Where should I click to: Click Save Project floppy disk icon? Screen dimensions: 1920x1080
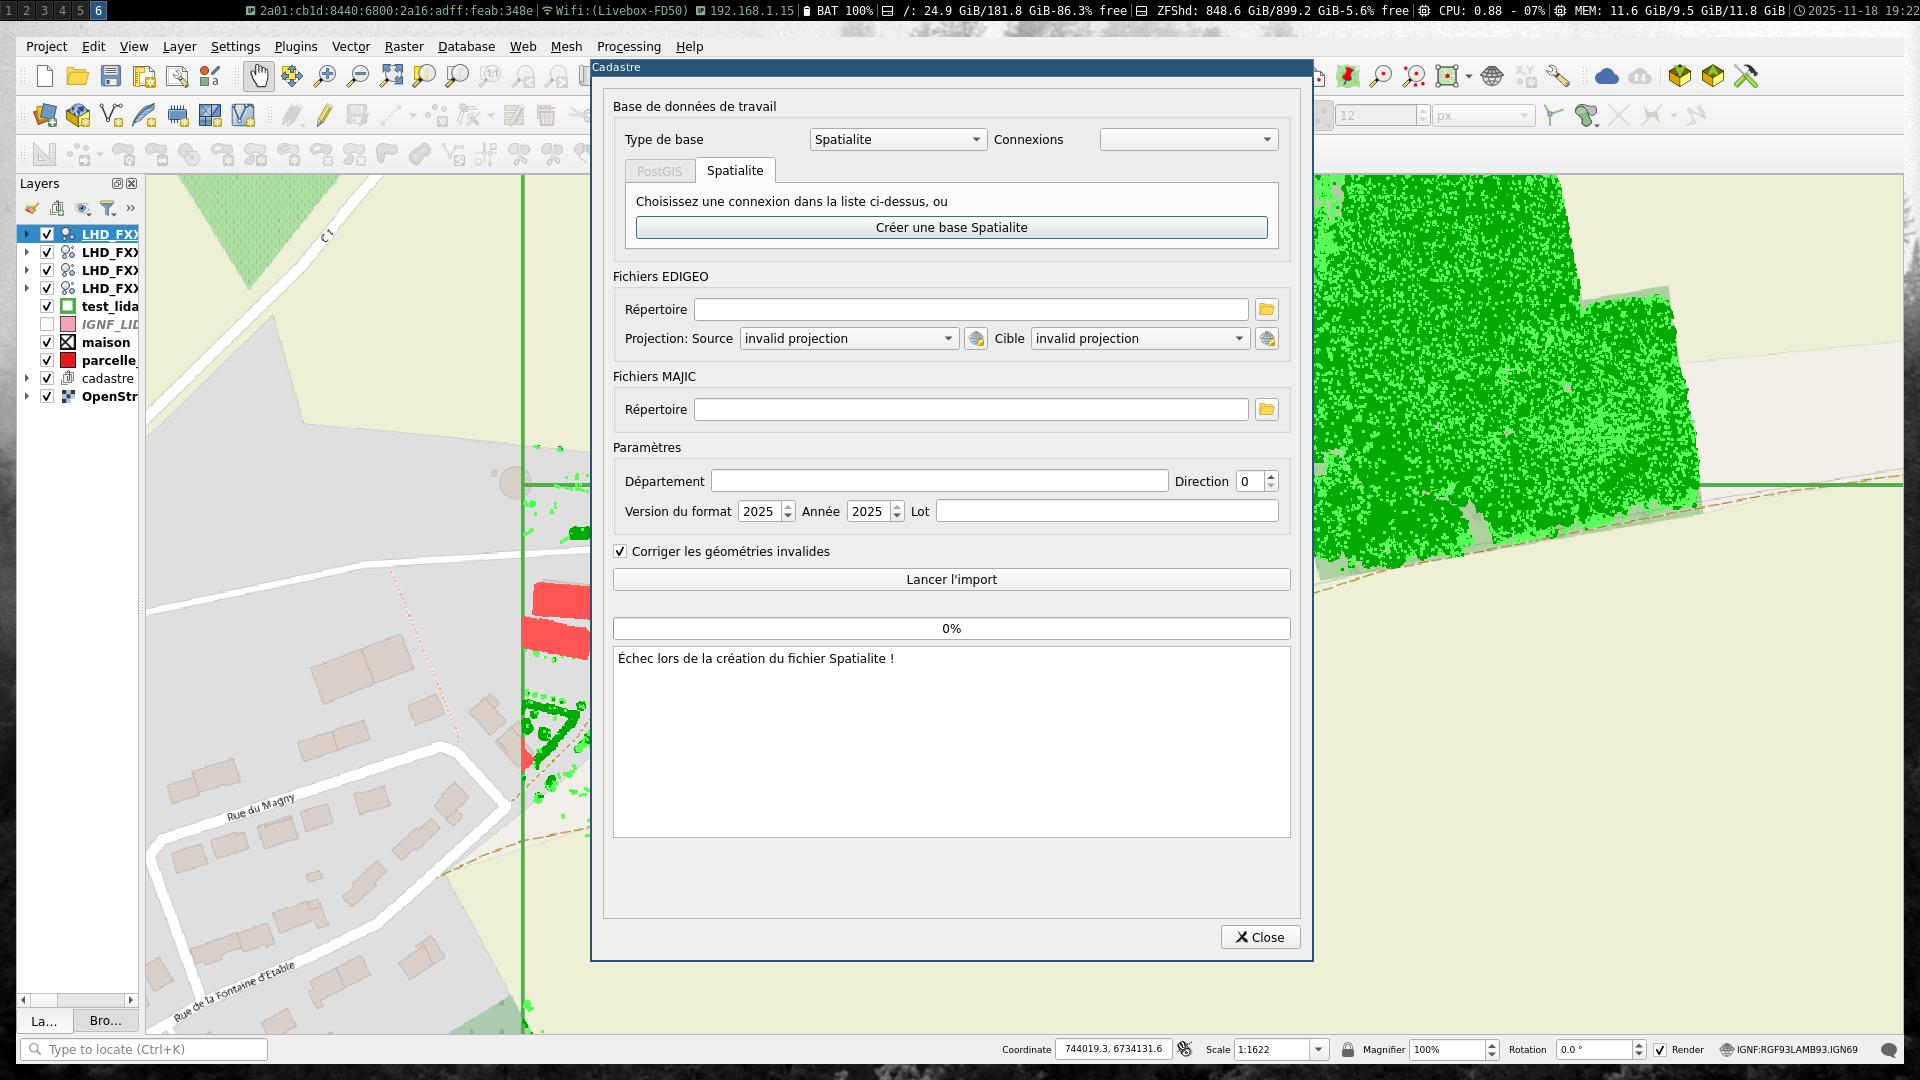click(111, 76)
